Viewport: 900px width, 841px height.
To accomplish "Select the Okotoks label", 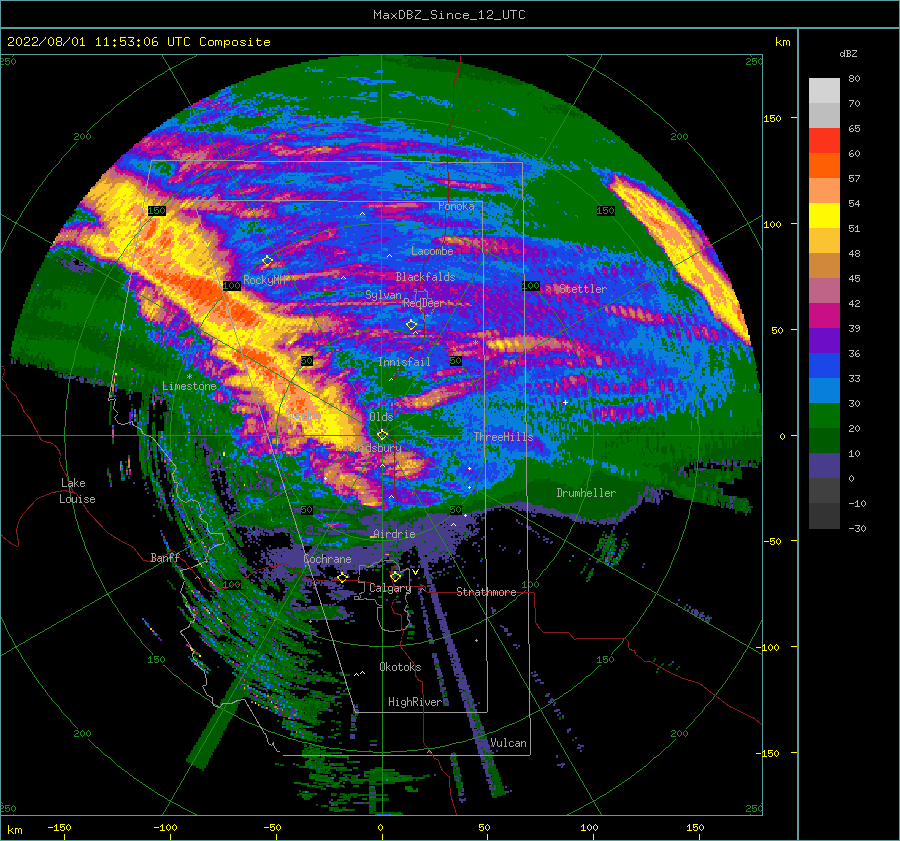I will click(400, 667).
